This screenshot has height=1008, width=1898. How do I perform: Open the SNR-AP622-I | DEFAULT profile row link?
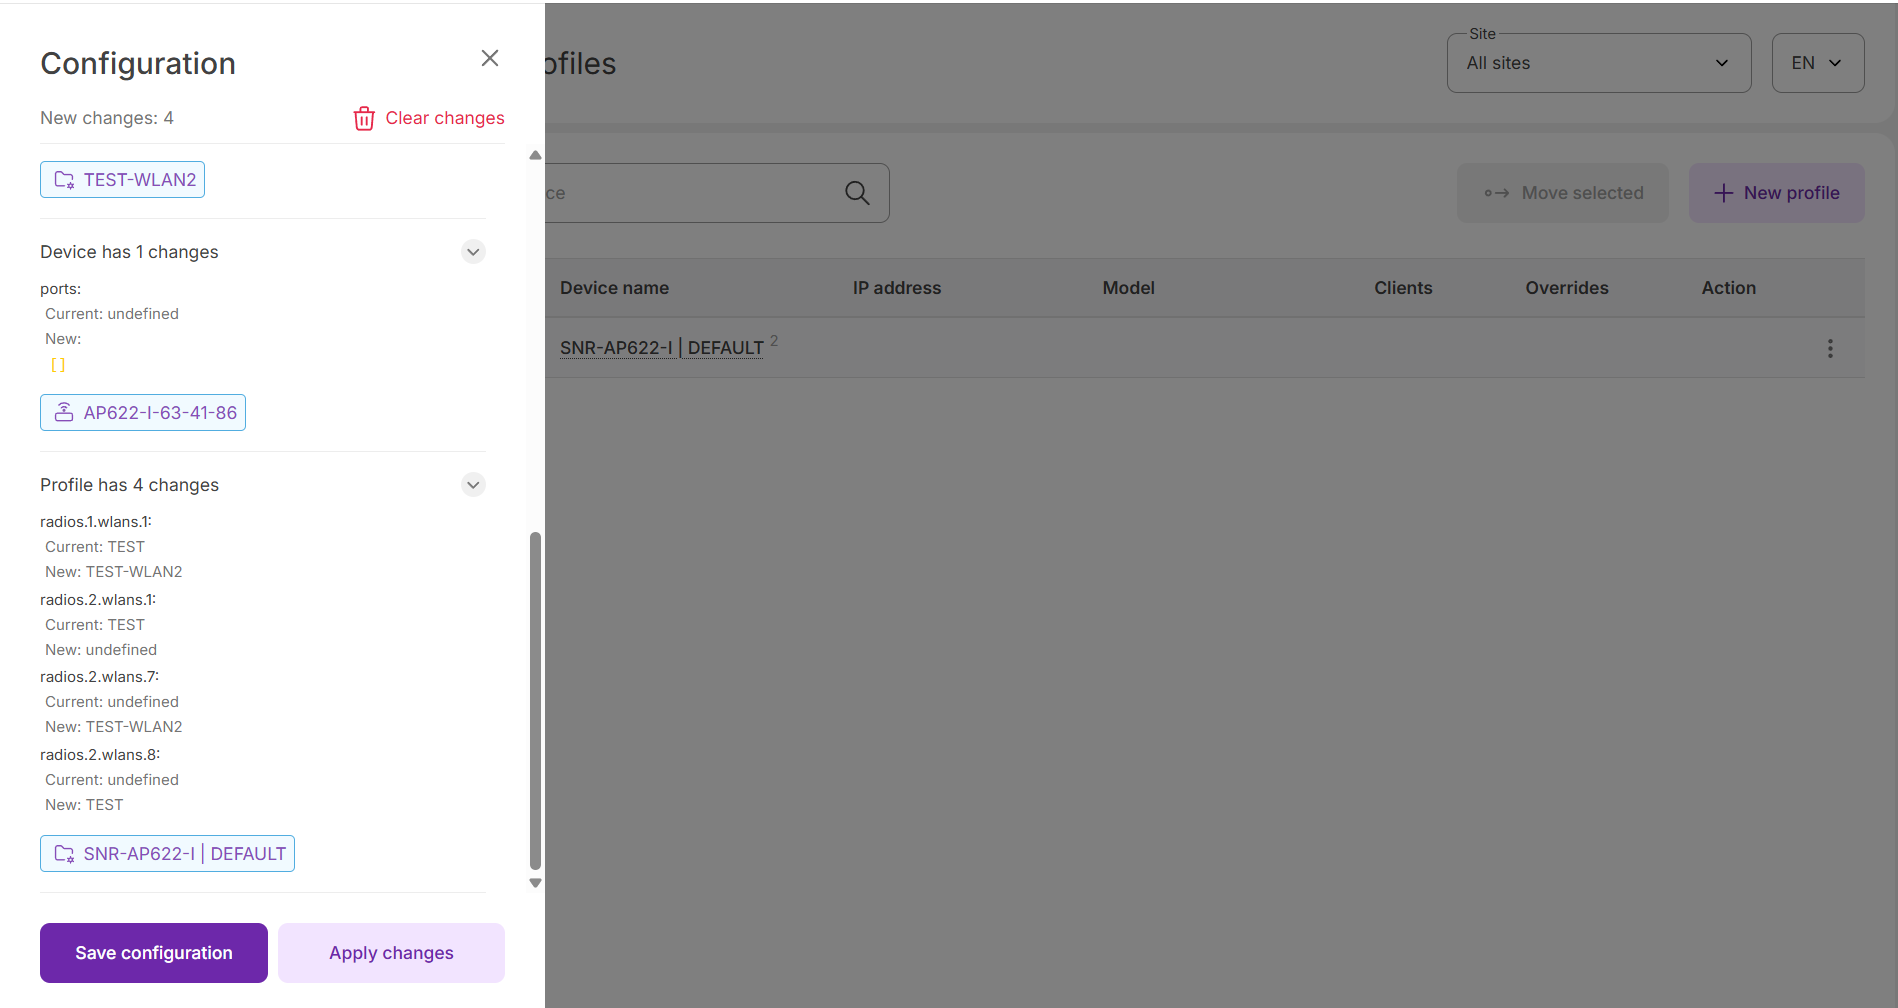tap(662, 348)
